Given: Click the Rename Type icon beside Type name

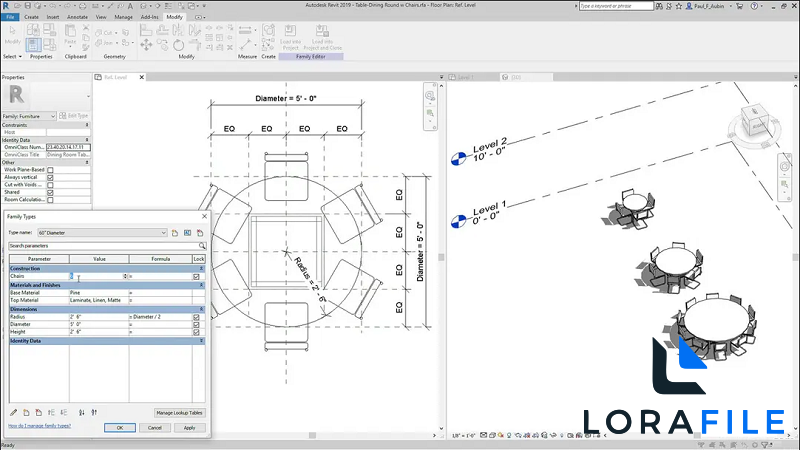Looking at the screenshot, I should tap(188, 233).
